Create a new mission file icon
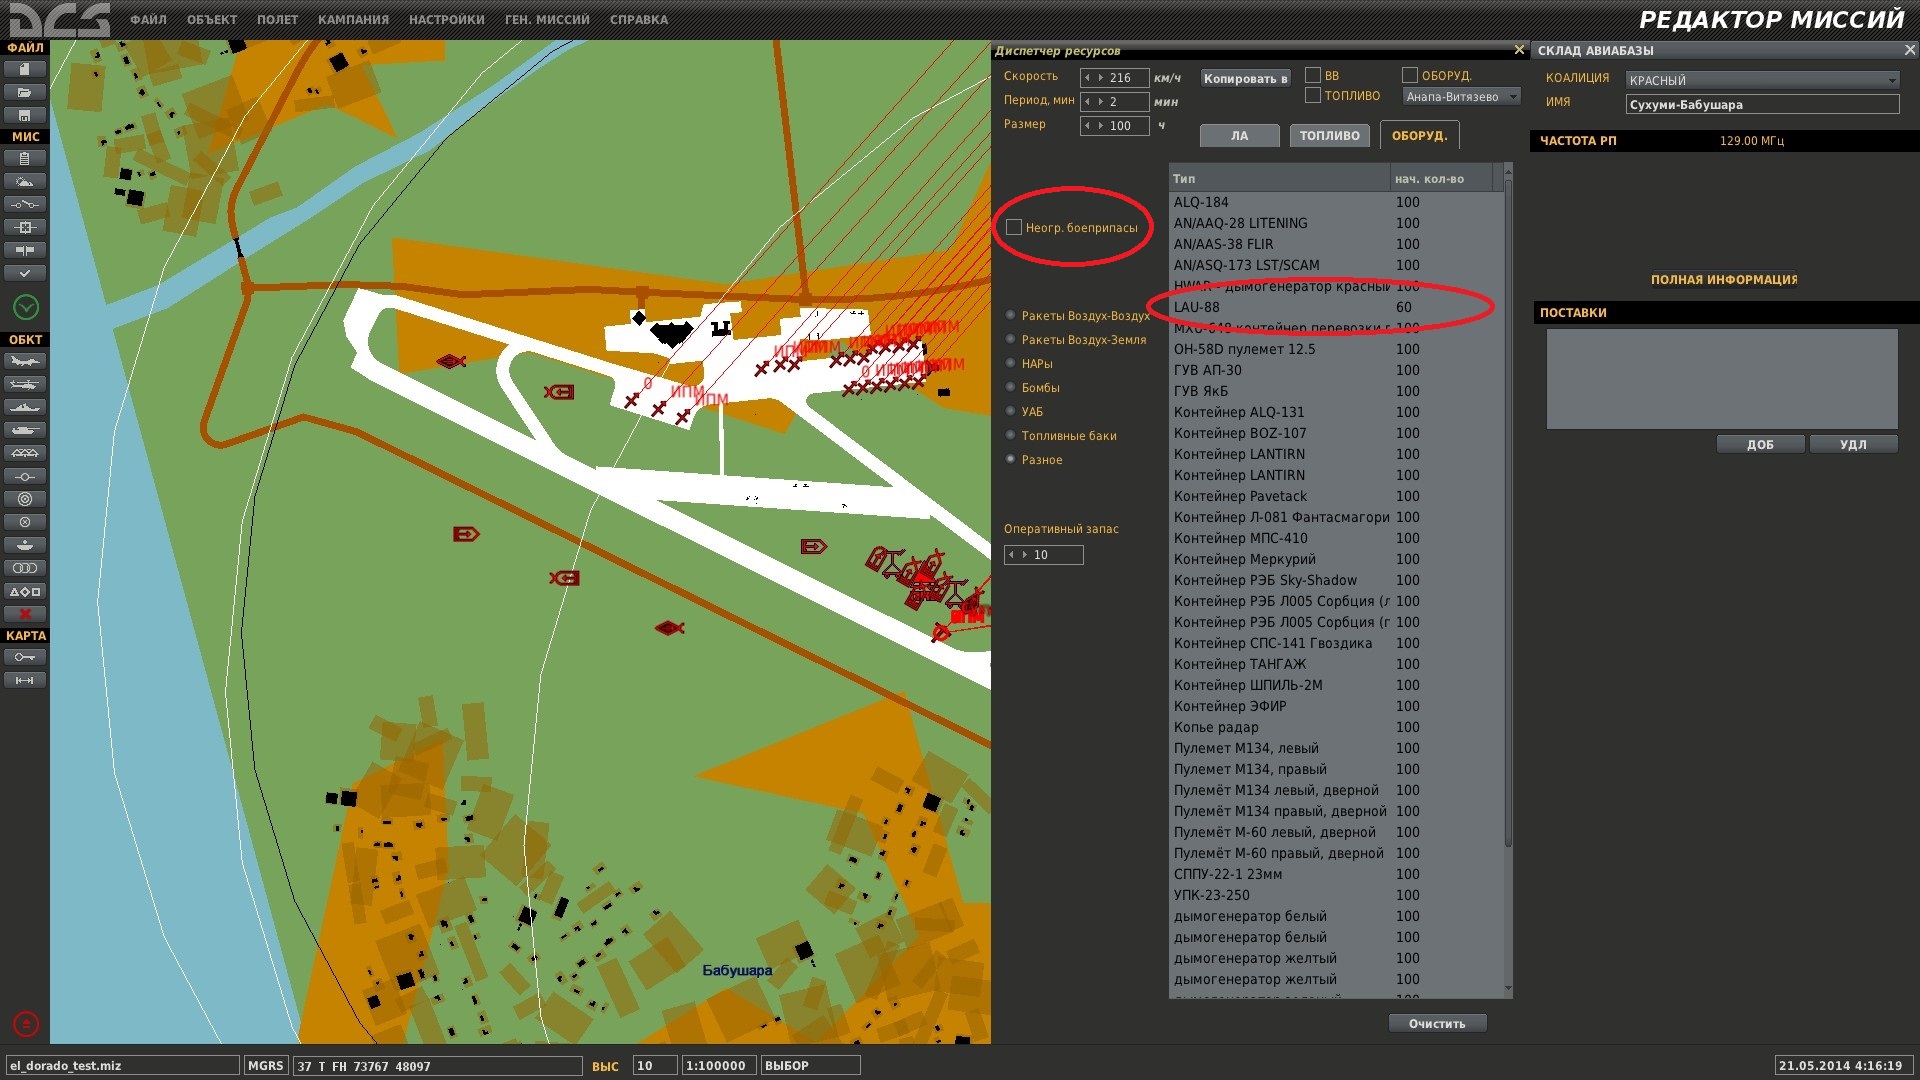The width and height of the screenshot is (1920, 1080). (25, 69)
